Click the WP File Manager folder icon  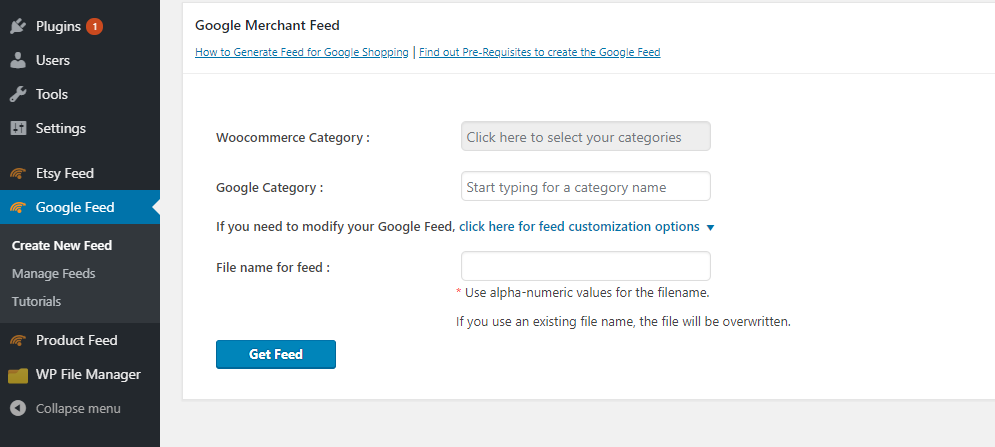tap(18, 375)
